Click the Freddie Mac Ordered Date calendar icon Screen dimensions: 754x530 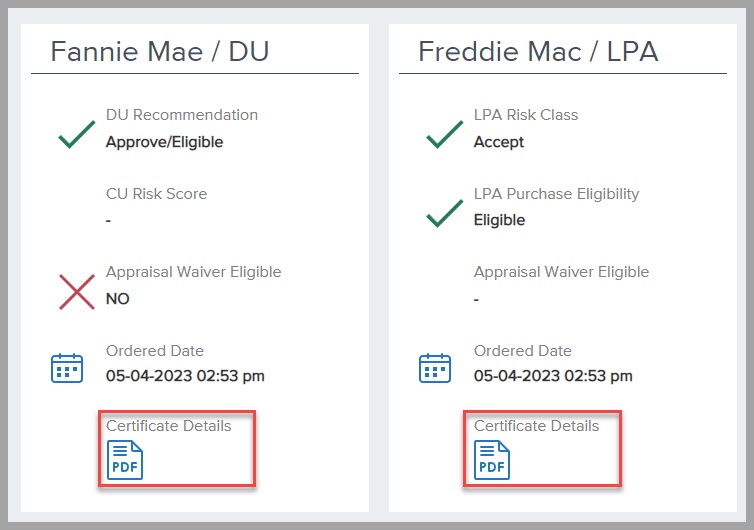[x=434, y=368]
